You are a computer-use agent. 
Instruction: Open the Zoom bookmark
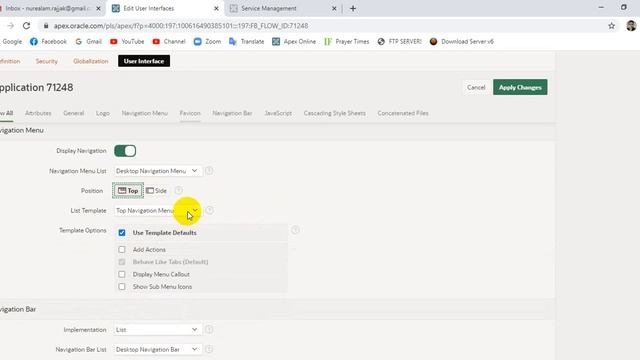tap(207, 42)
